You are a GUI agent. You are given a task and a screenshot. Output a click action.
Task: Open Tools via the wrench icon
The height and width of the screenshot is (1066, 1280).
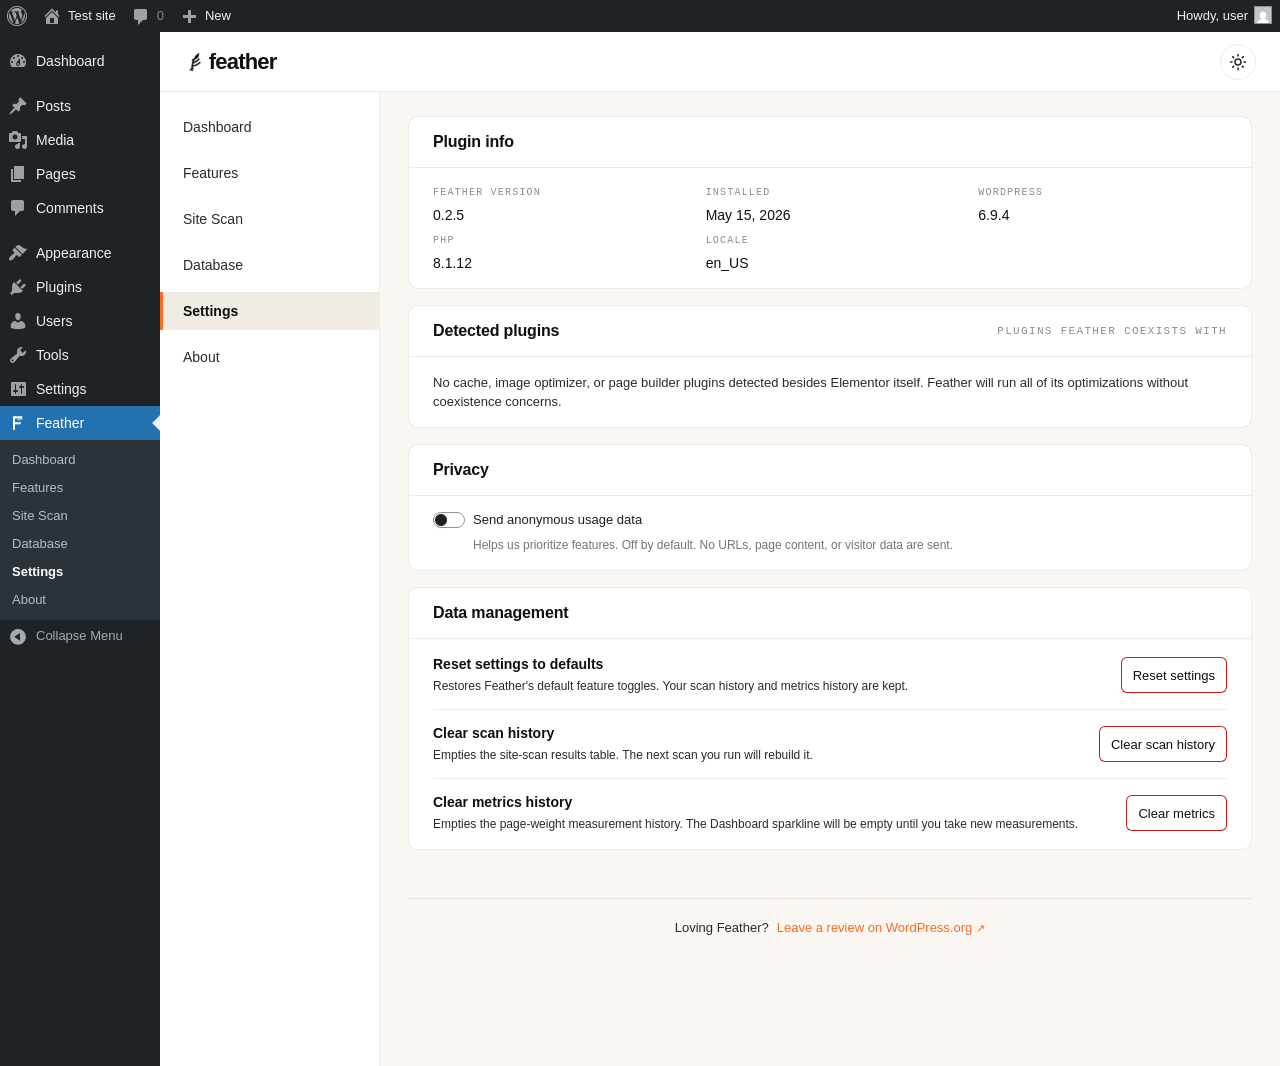18,355
